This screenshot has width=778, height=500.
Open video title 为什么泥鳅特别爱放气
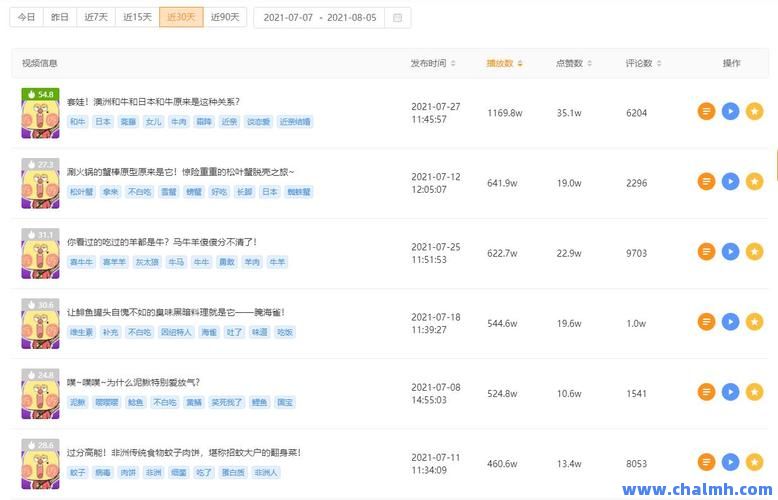click(133, 382)
